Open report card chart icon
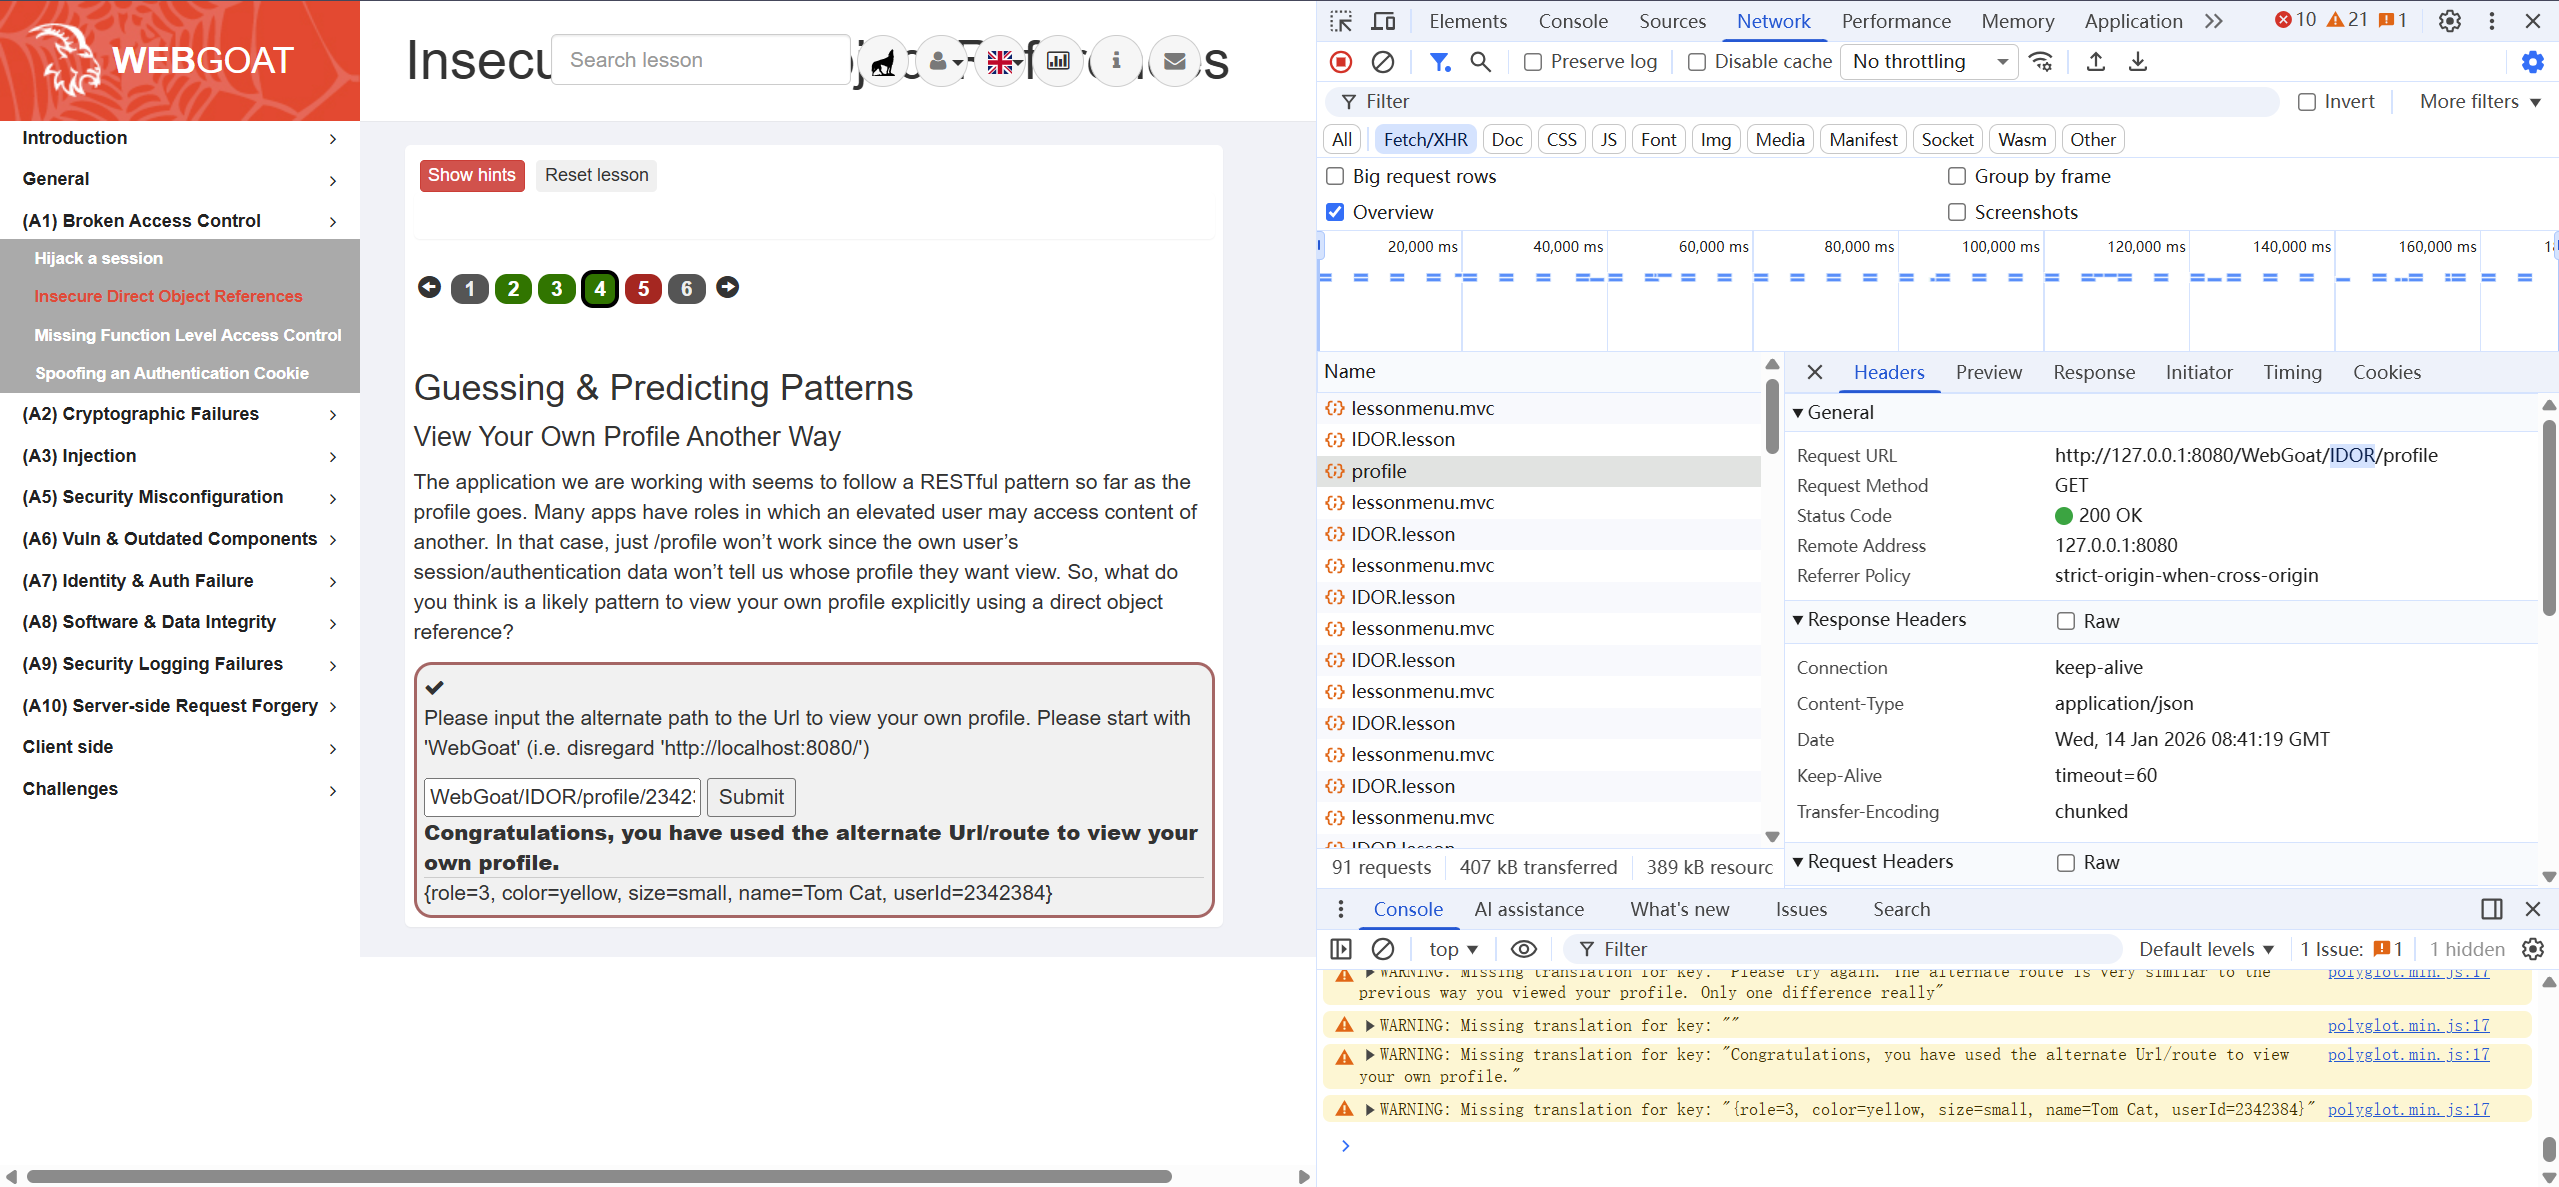 1057,62
